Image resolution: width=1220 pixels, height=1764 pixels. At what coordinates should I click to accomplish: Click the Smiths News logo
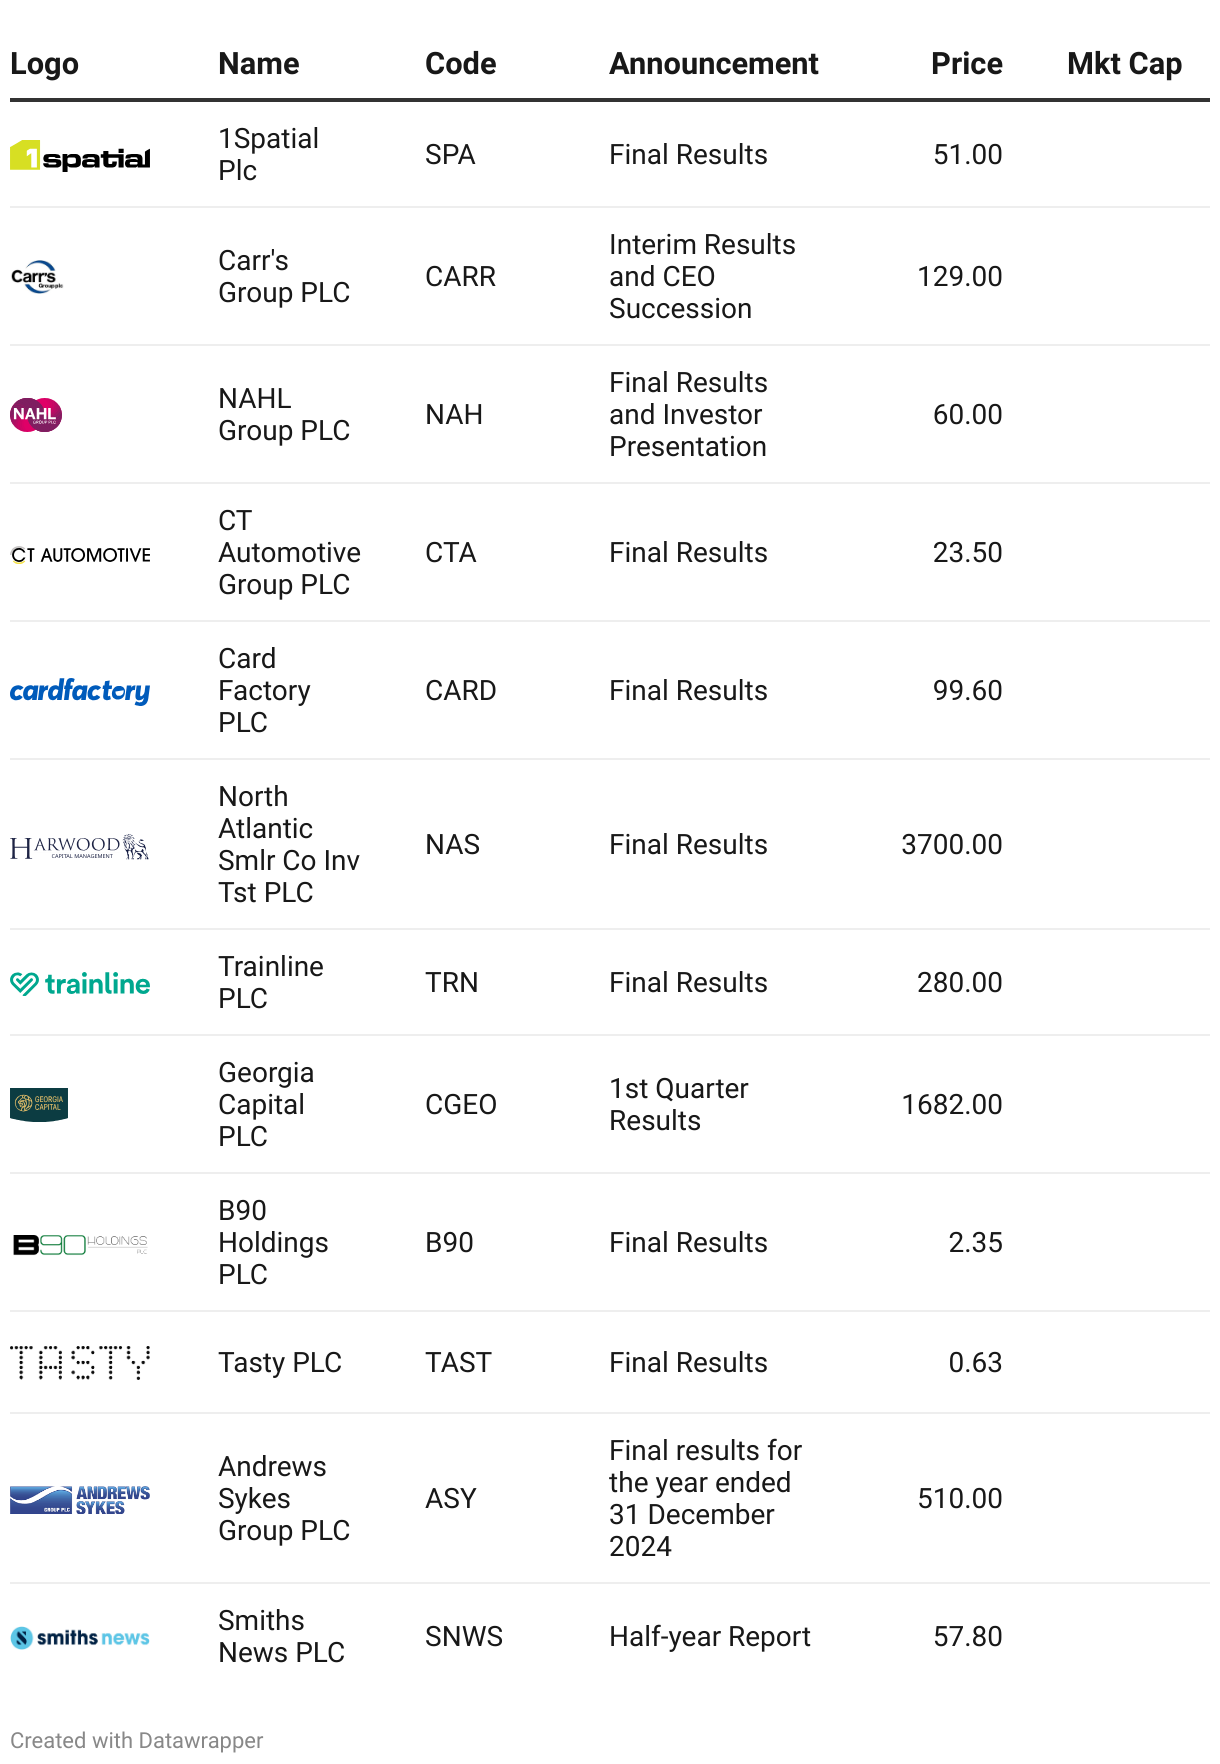(80, 1638)
